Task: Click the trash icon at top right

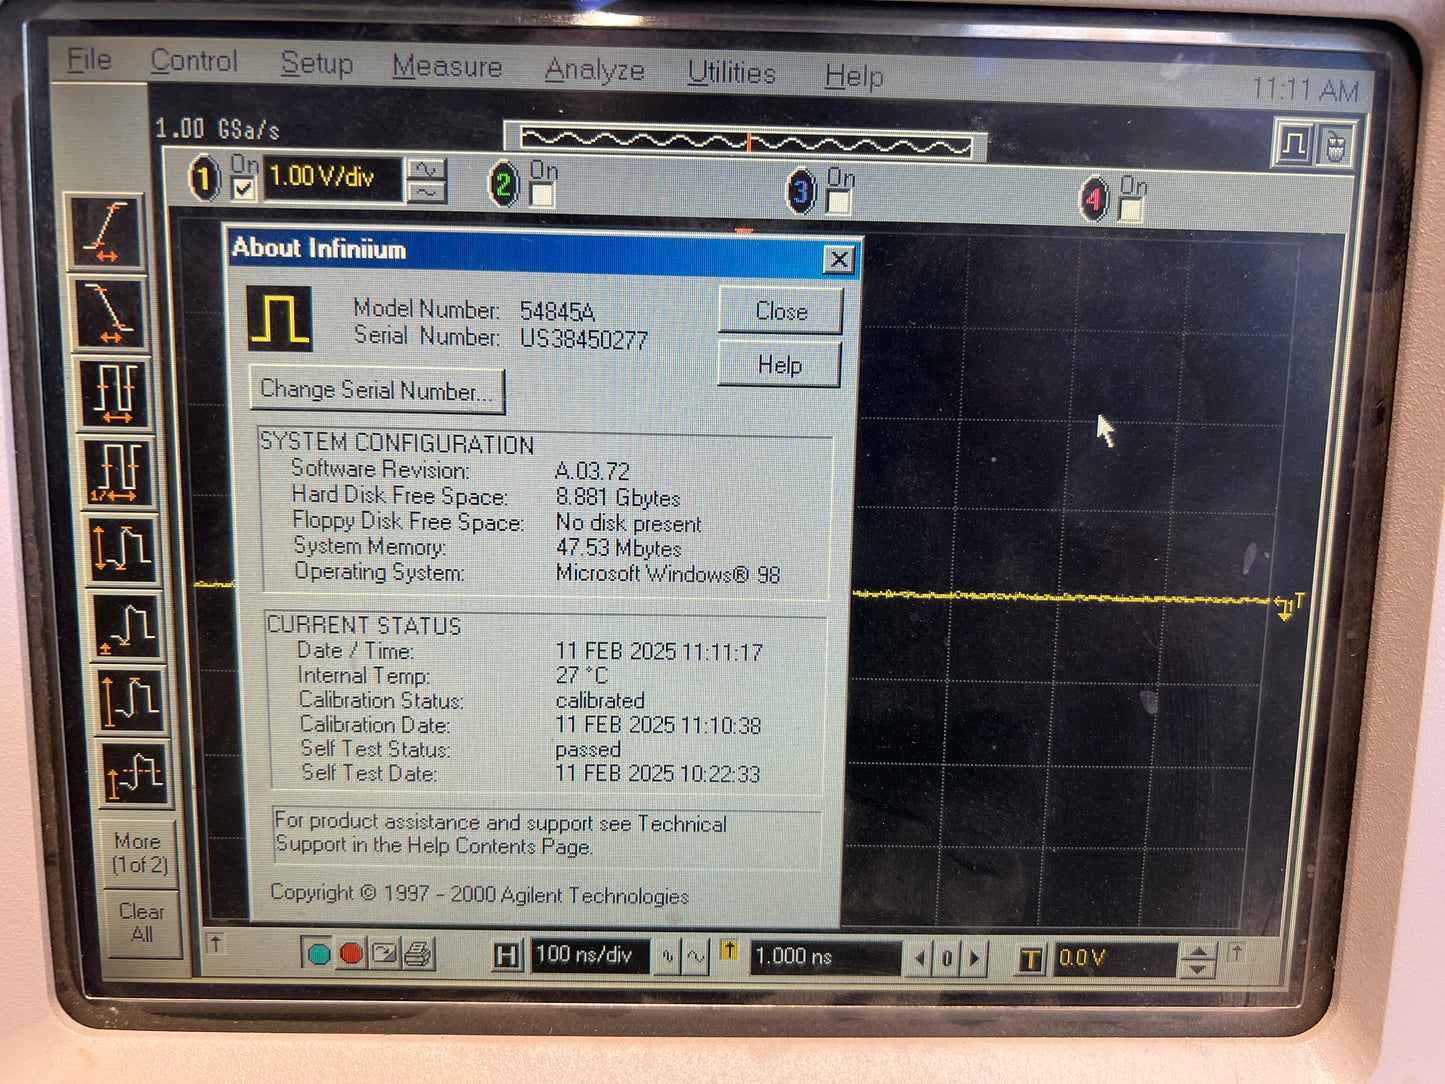Action: (1335, 146)
